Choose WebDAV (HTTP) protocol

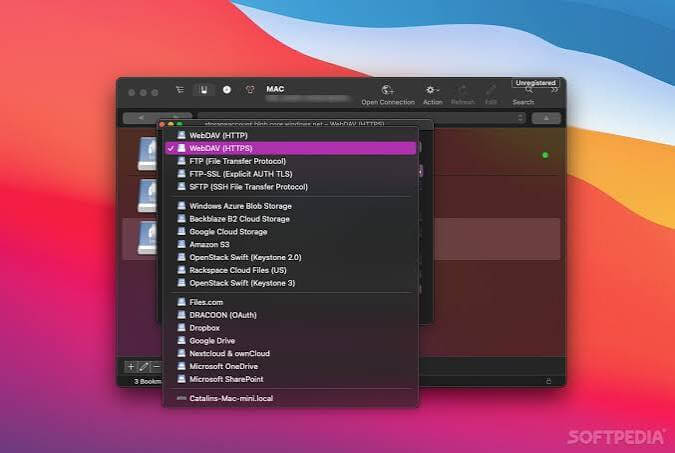[x=291, y=135]
